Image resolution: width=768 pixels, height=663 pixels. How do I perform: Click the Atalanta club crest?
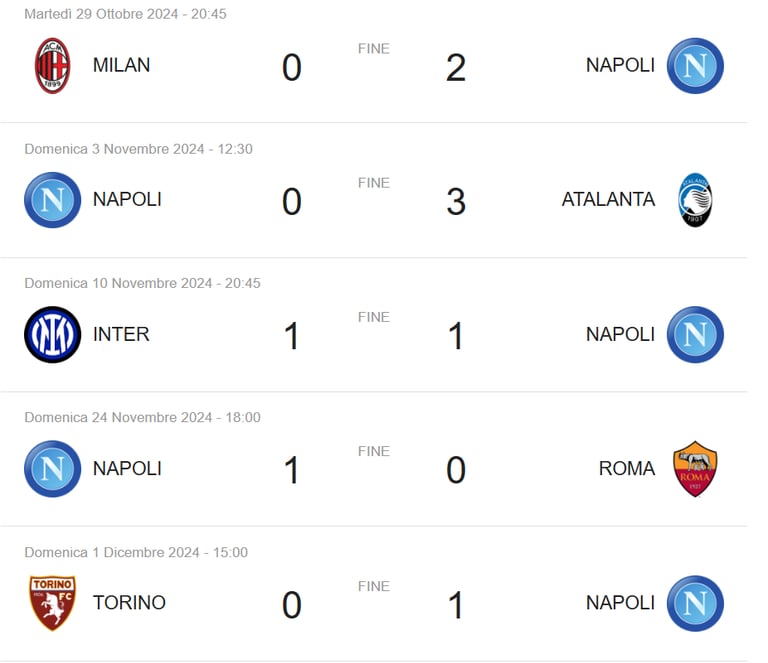pos(695,200)
